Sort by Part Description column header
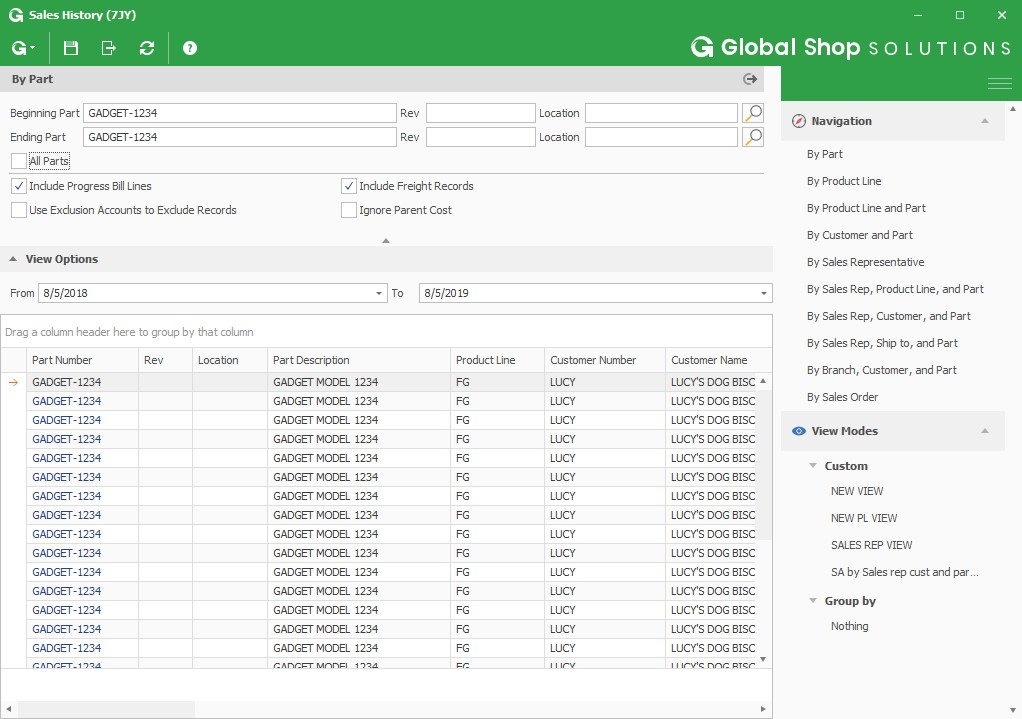 (x=358, y=360)
